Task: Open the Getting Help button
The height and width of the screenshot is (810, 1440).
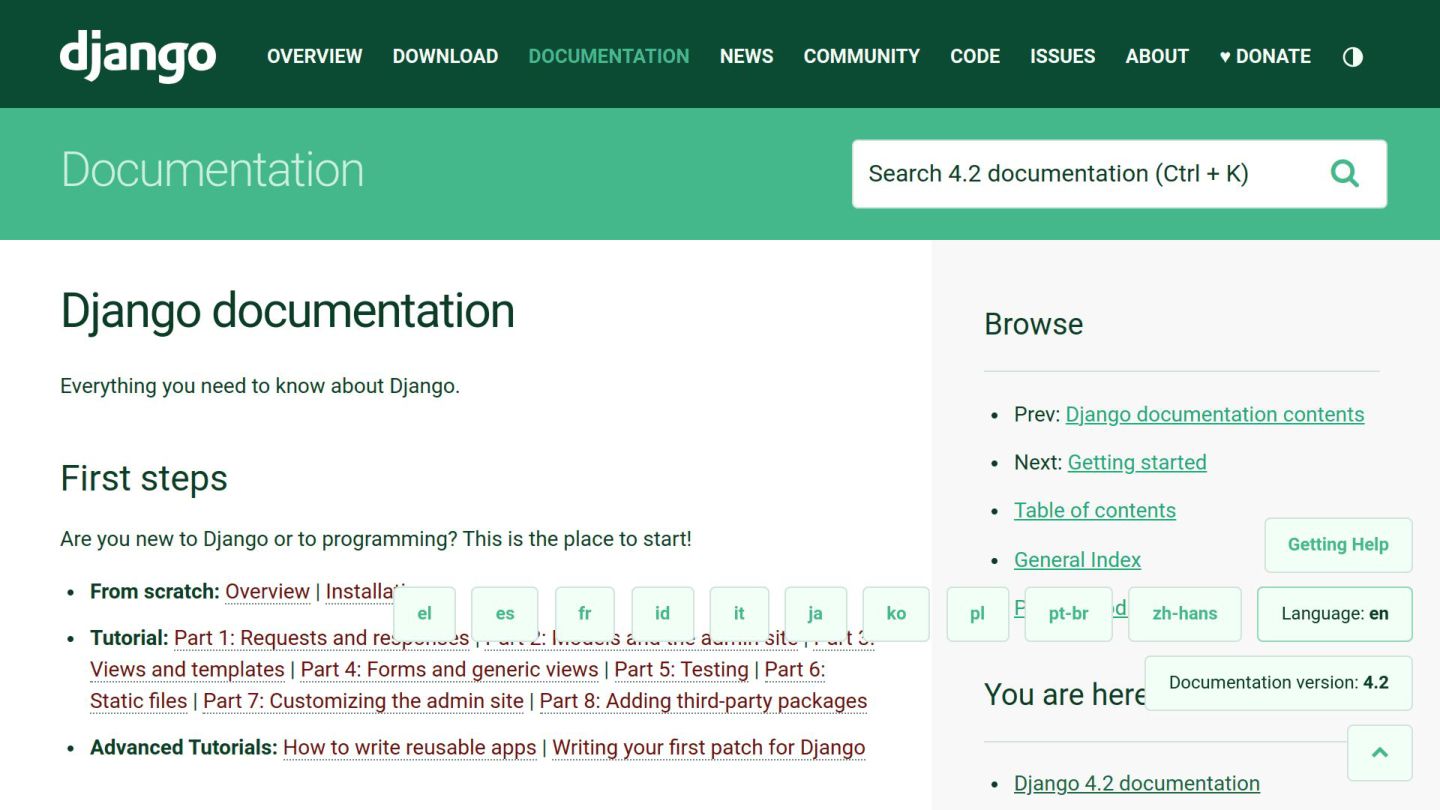Action: [x=1338, y=545]
